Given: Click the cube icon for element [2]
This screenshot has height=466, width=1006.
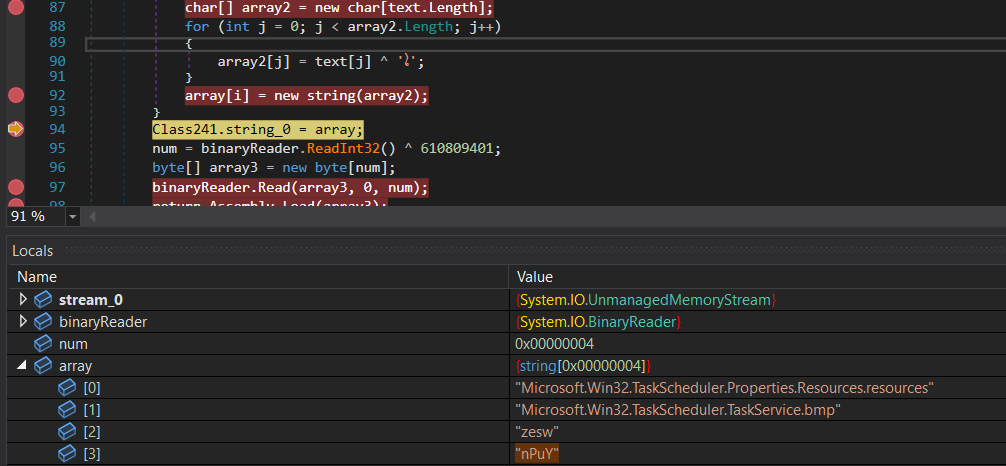Looking at the screenshot, I should click(x=67, y=431).
